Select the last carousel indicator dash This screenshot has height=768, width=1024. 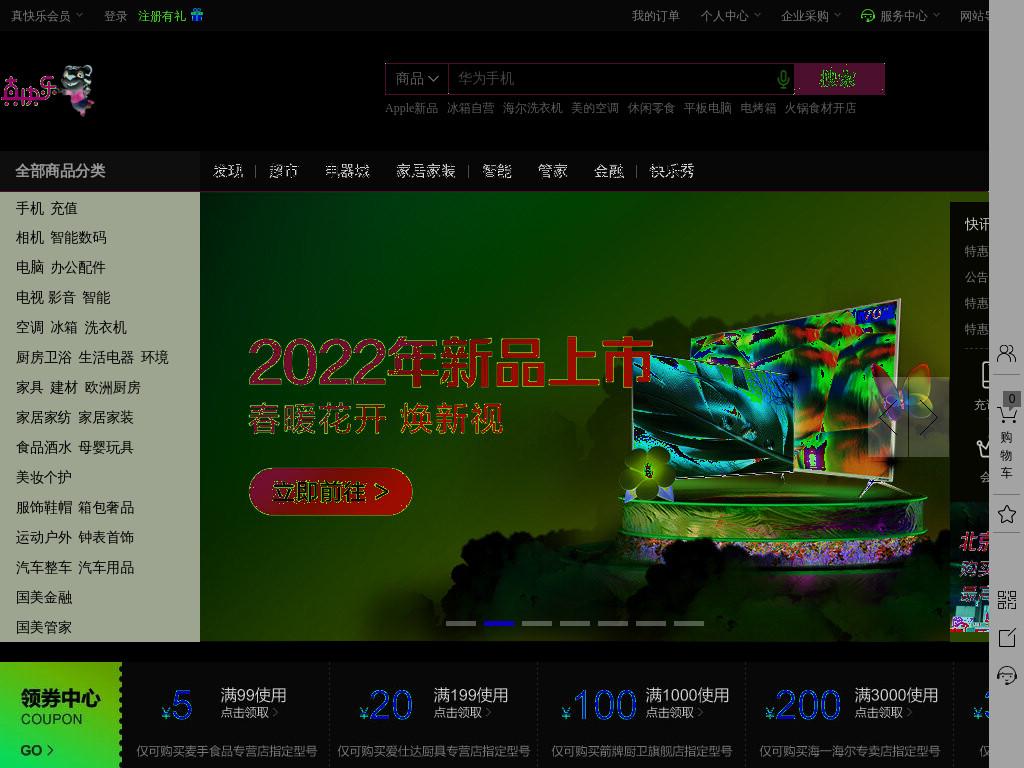pyautogui.click(x=689, y=624)
